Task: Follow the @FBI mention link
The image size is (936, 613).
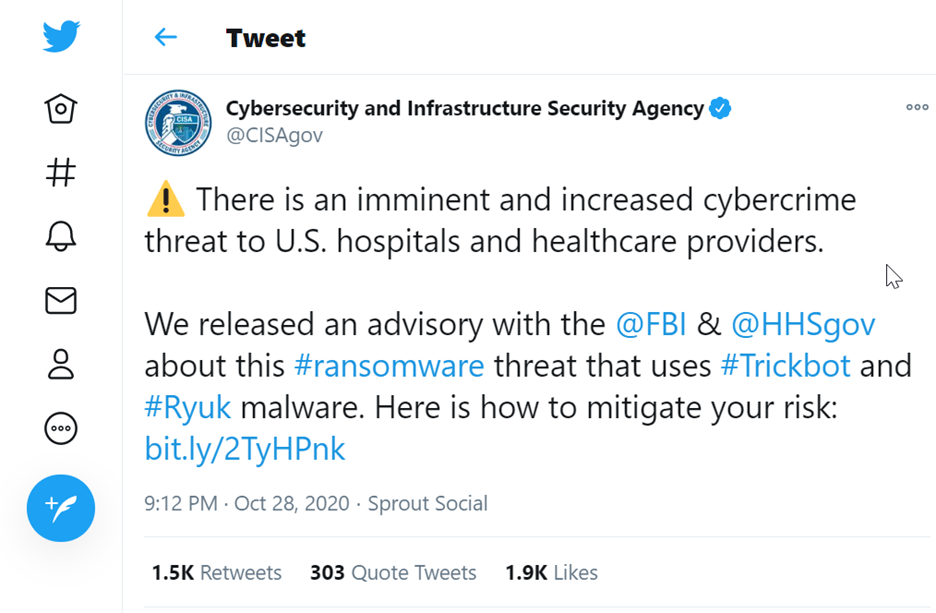Action: click(x=652, y=324)
